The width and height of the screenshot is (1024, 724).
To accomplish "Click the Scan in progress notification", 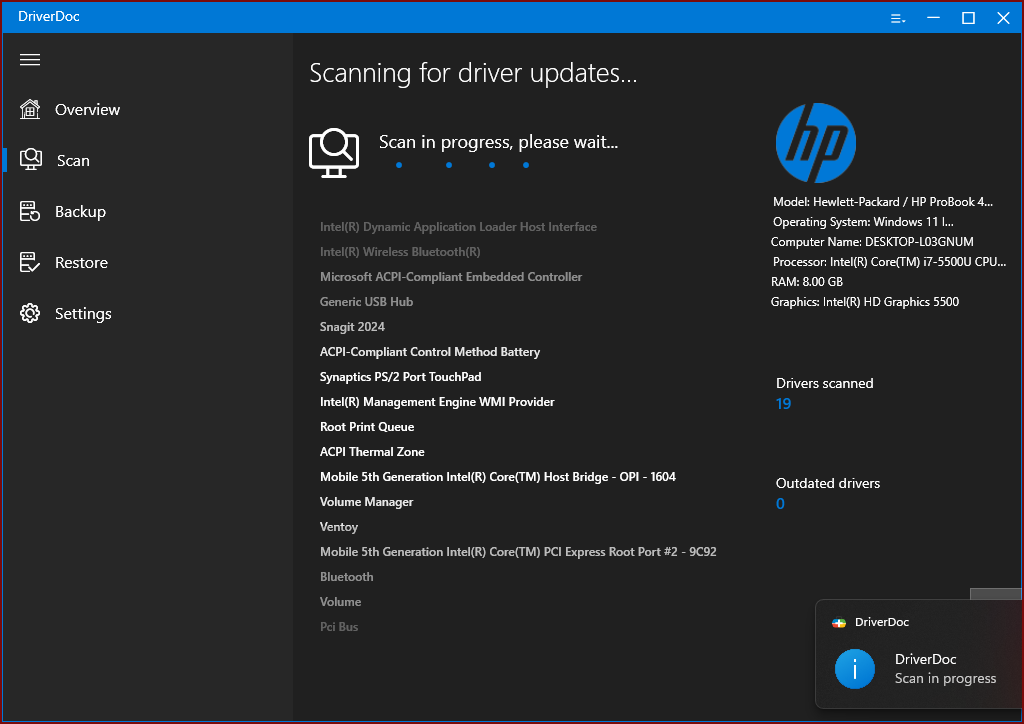I will [920, 654].
